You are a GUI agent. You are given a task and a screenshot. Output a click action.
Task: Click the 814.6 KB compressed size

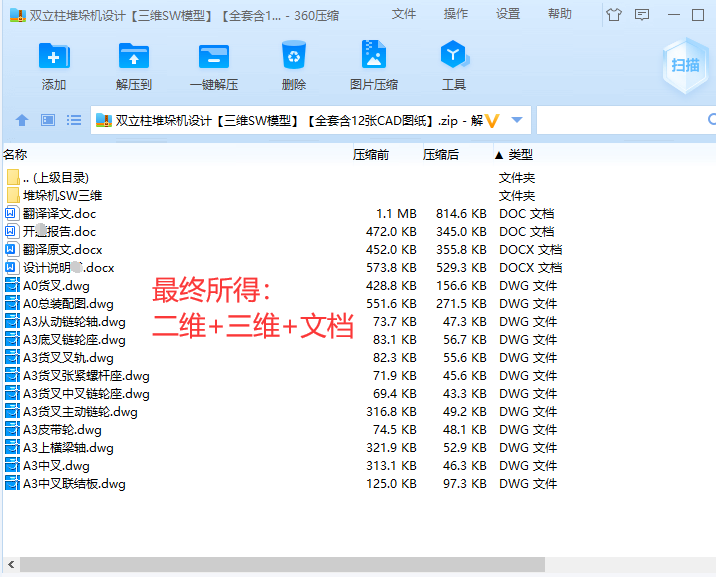[461, 214]
